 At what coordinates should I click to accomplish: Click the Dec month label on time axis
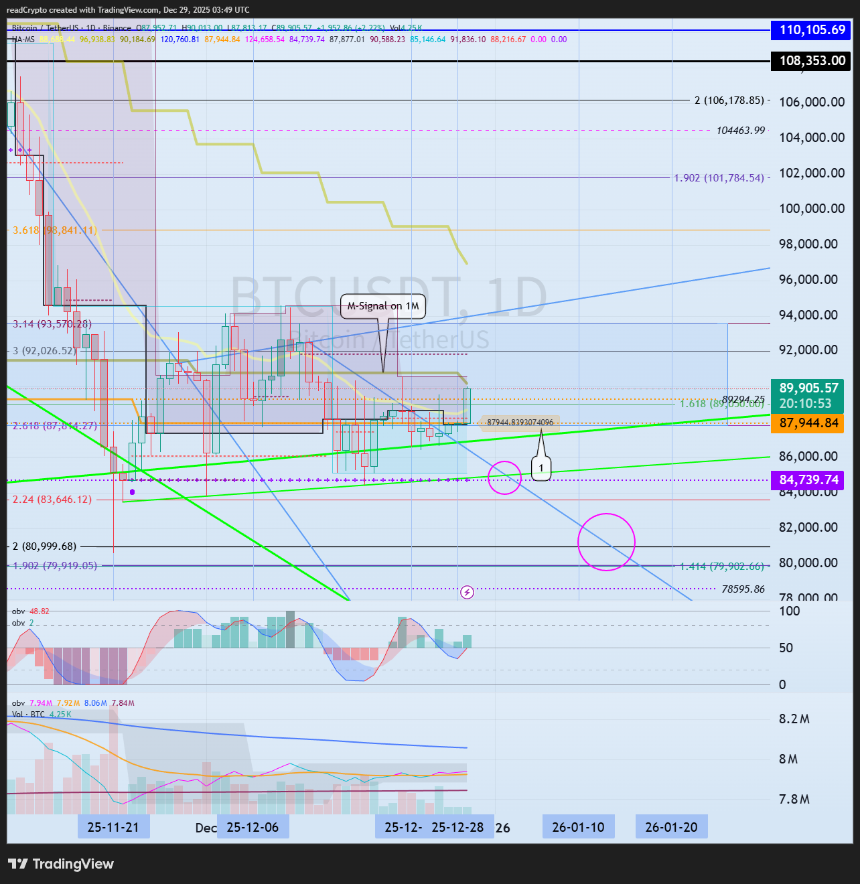206,828
